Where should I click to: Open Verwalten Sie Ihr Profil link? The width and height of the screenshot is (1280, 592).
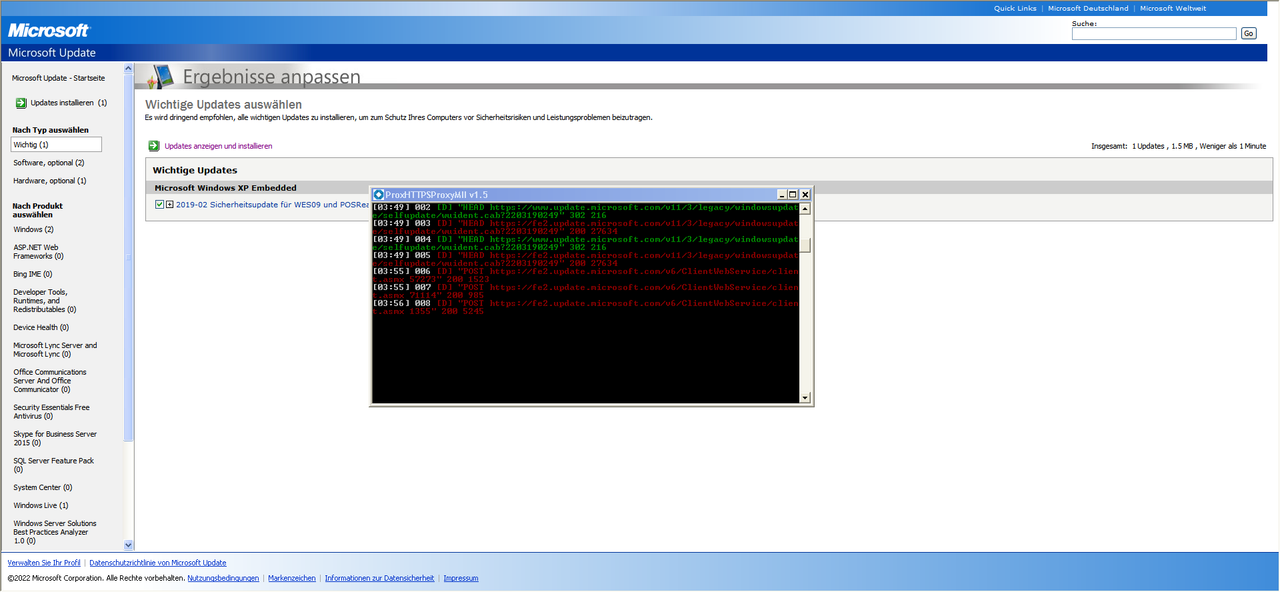pyautogui.click(x=44, y=563)
